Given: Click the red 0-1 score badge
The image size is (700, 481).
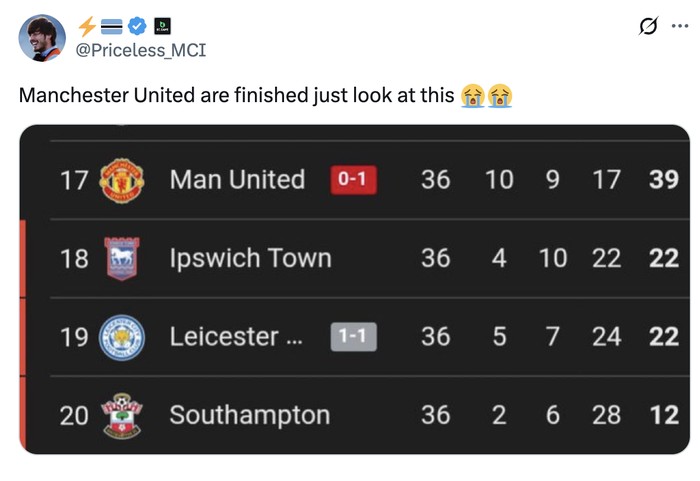Looking at the screenshot, I should [354, 180].
